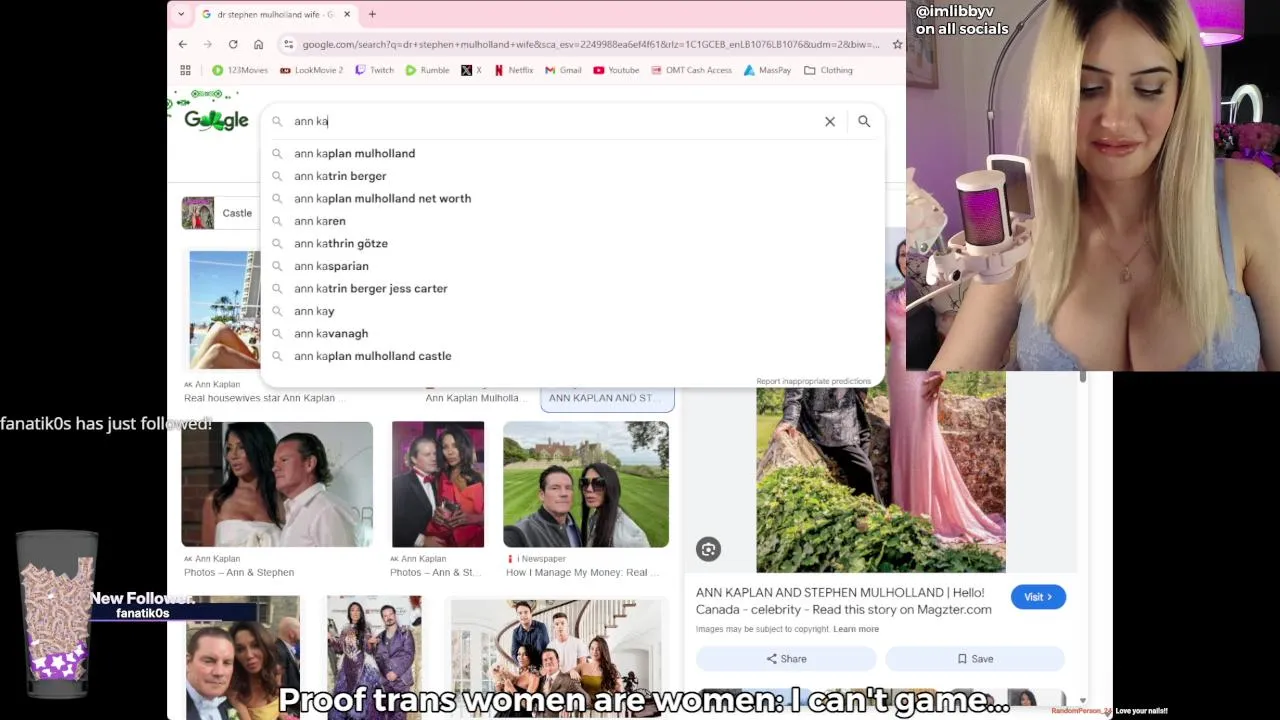Choose suggestion 'ann kaplan mulholland'
This screenshot has width=1280, height=720.
(572, 153)
